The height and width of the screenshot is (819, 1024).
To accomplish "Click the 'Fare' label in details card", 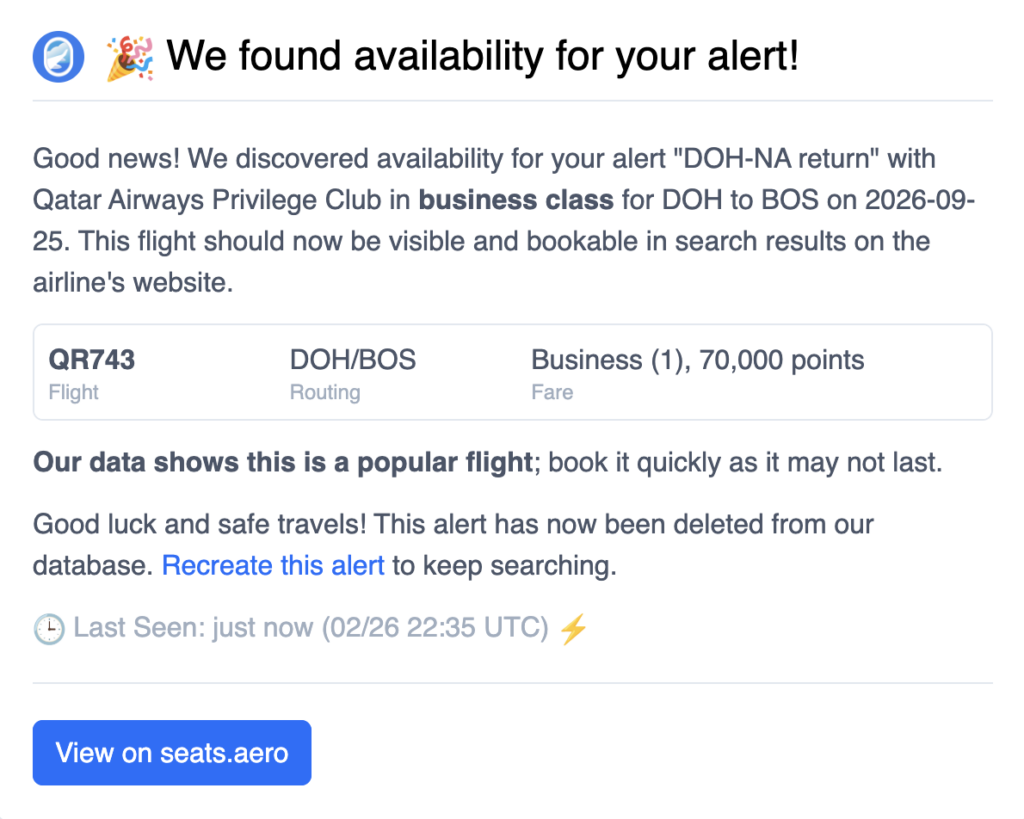I will (552, 392).
